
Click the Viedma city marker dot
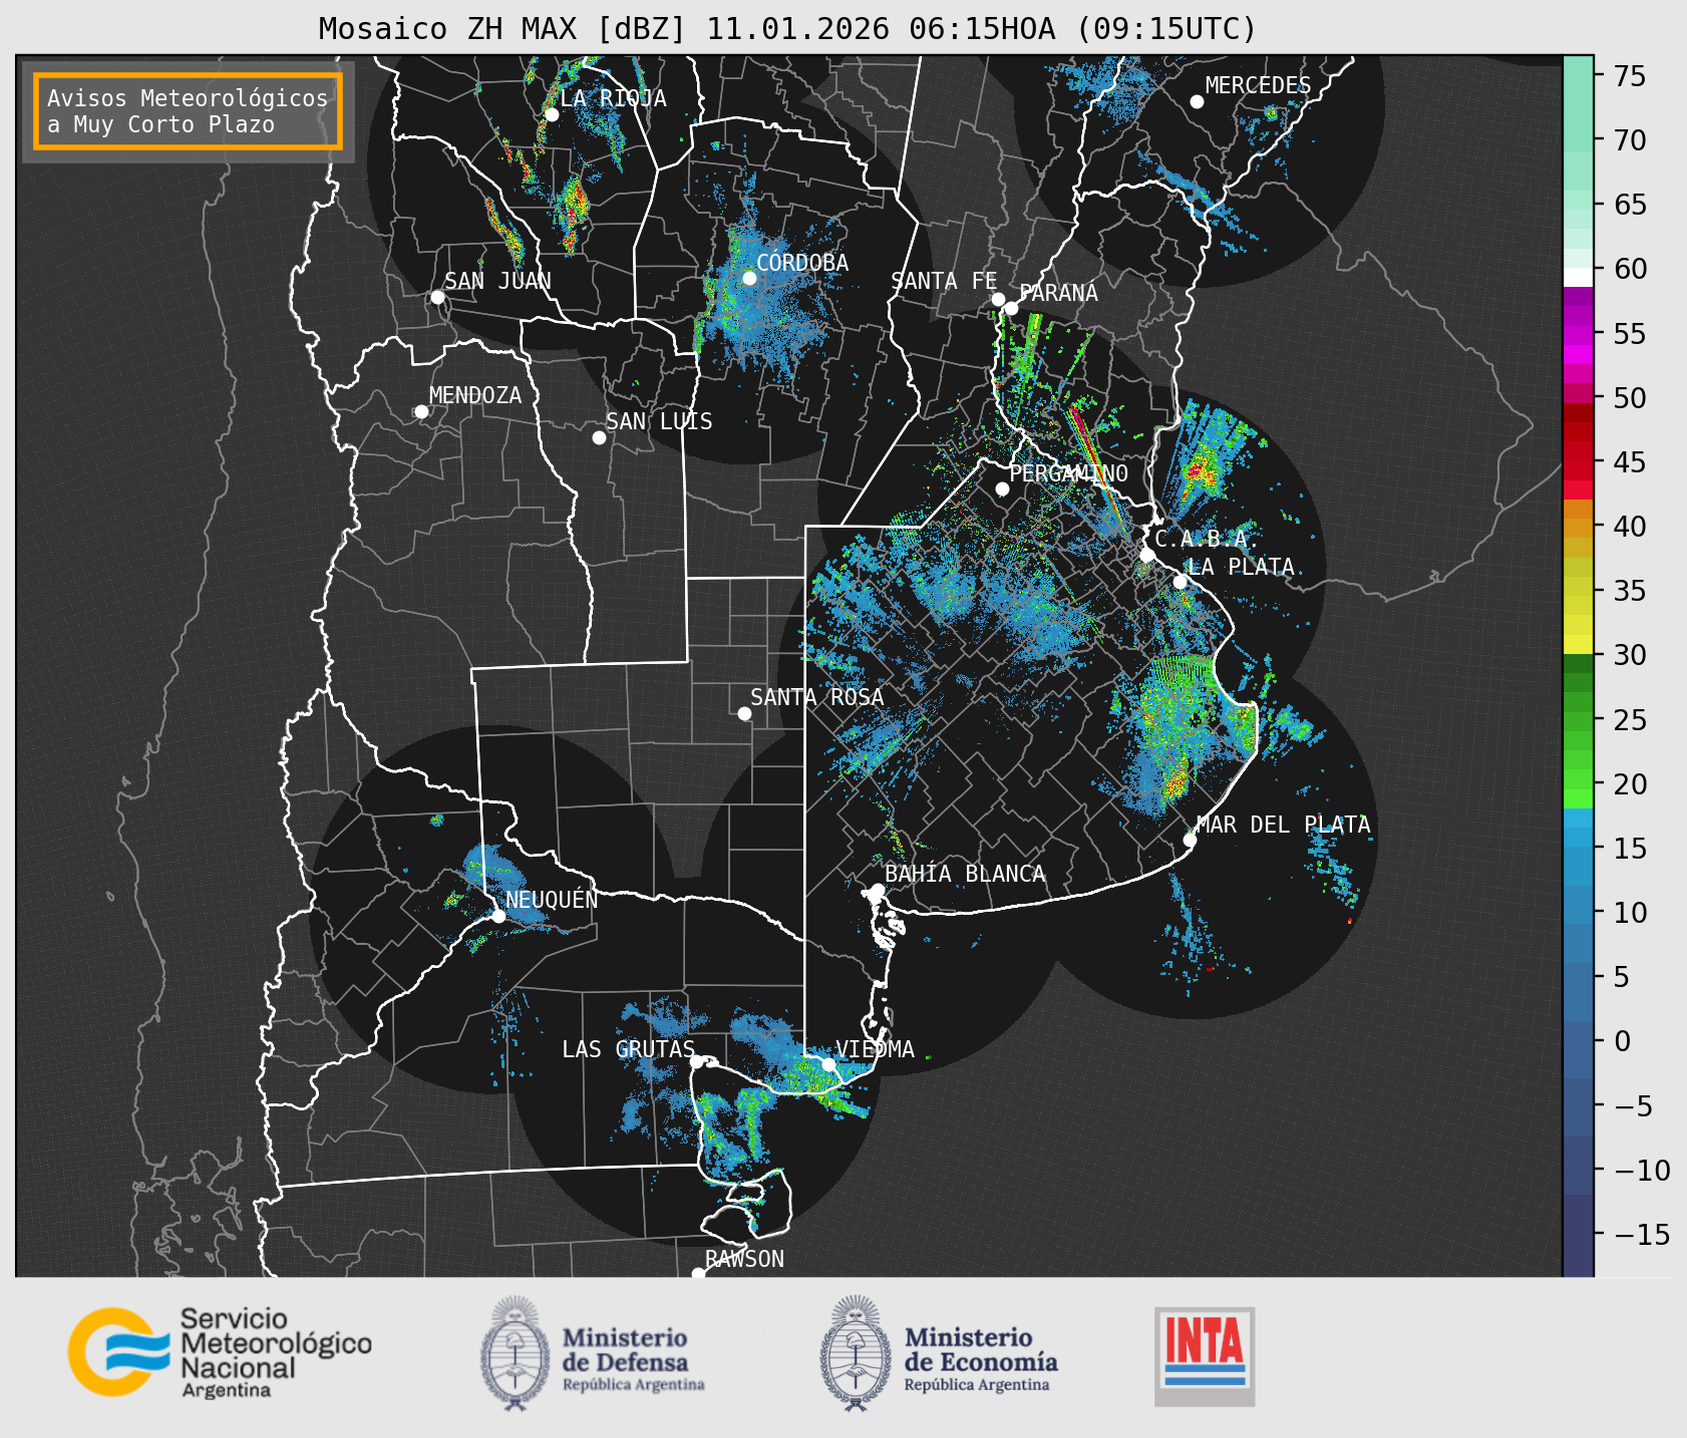coord(828,1064)
